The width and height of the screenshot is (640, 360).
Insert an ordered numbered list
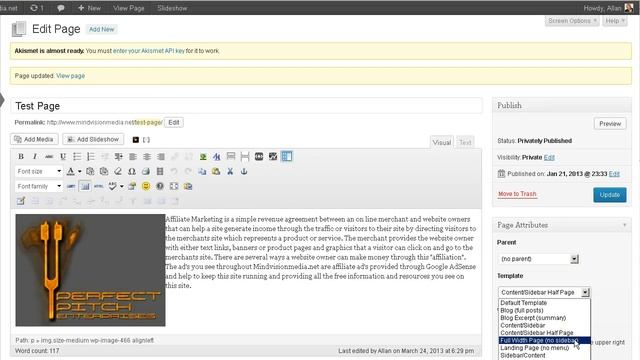91,157
